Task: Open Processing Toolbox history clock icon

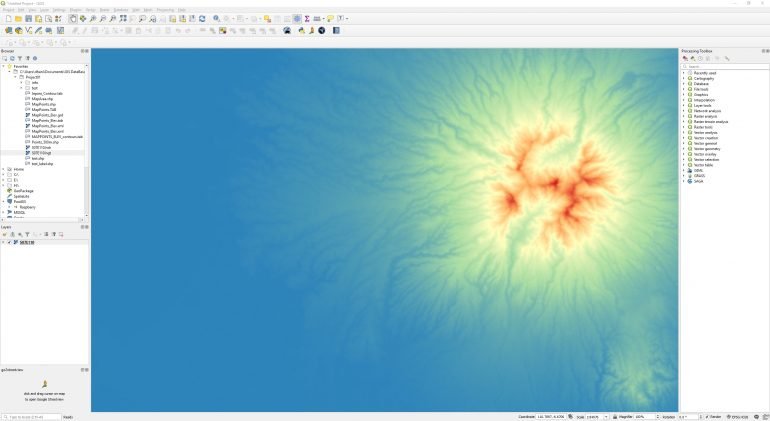Action: coord(701,58)
